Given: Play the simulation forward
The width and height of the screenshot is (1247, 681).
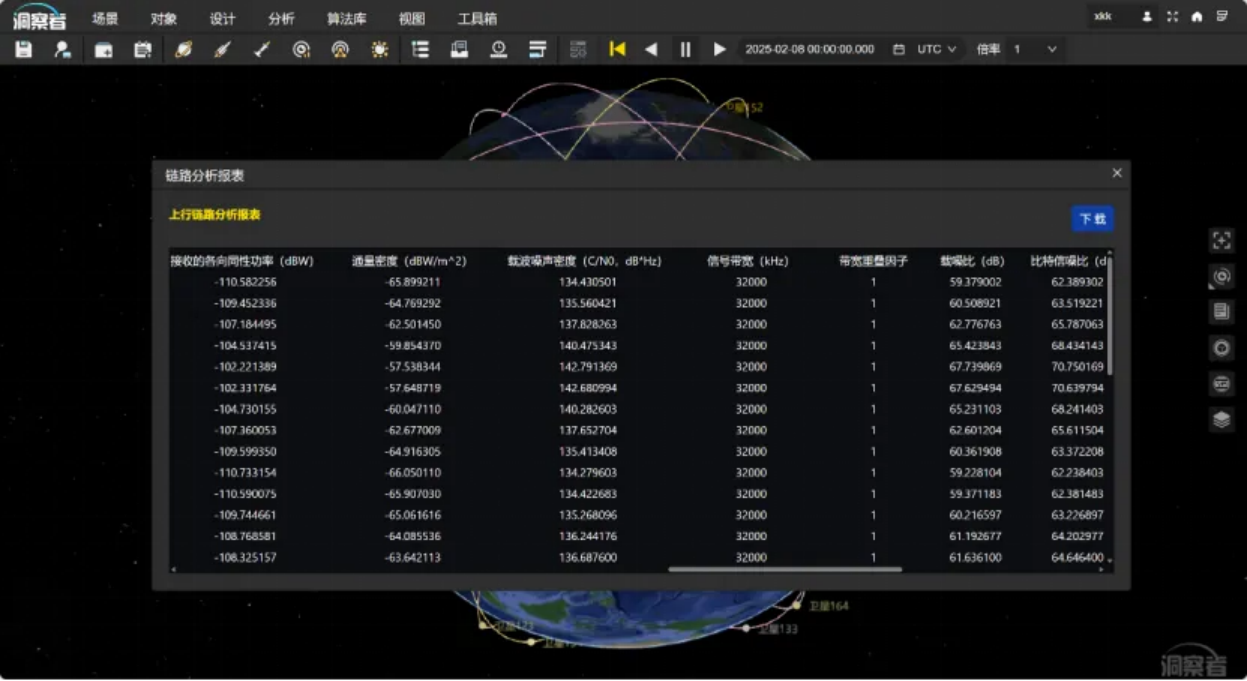Looking at the screenshot, I should [x=719, y=49].
